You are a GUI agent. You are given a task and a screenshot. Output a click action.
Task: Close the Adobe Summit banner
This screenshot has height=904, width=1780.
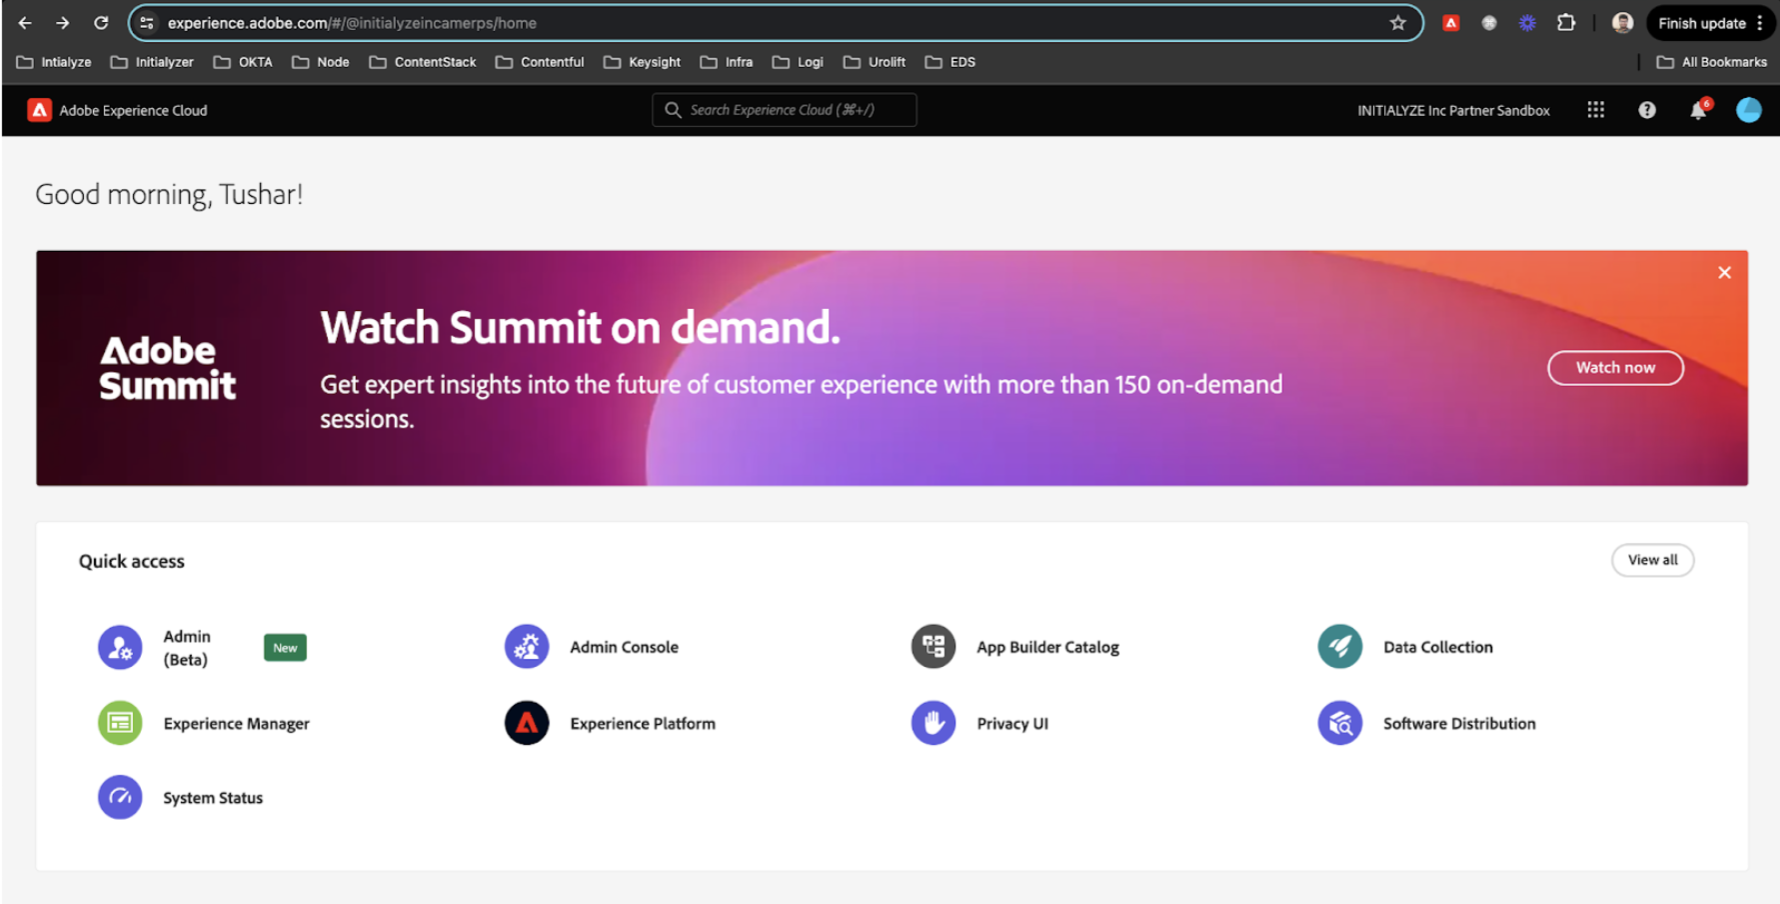click(1724, 272)
